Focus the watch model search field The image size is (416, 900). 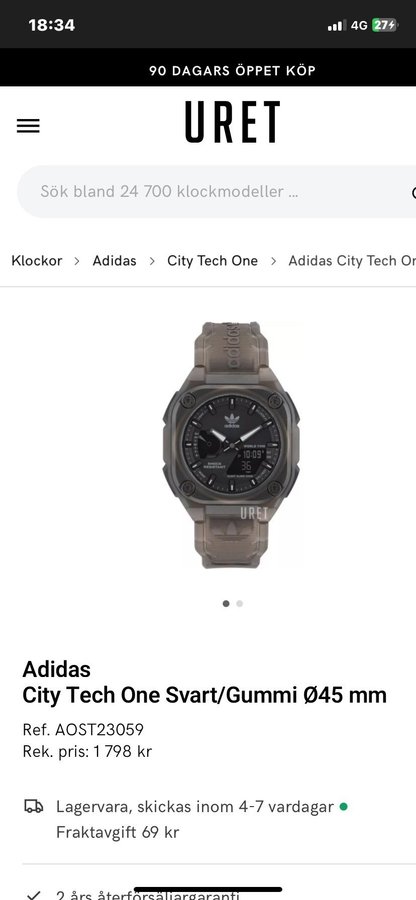coord(217,192)
